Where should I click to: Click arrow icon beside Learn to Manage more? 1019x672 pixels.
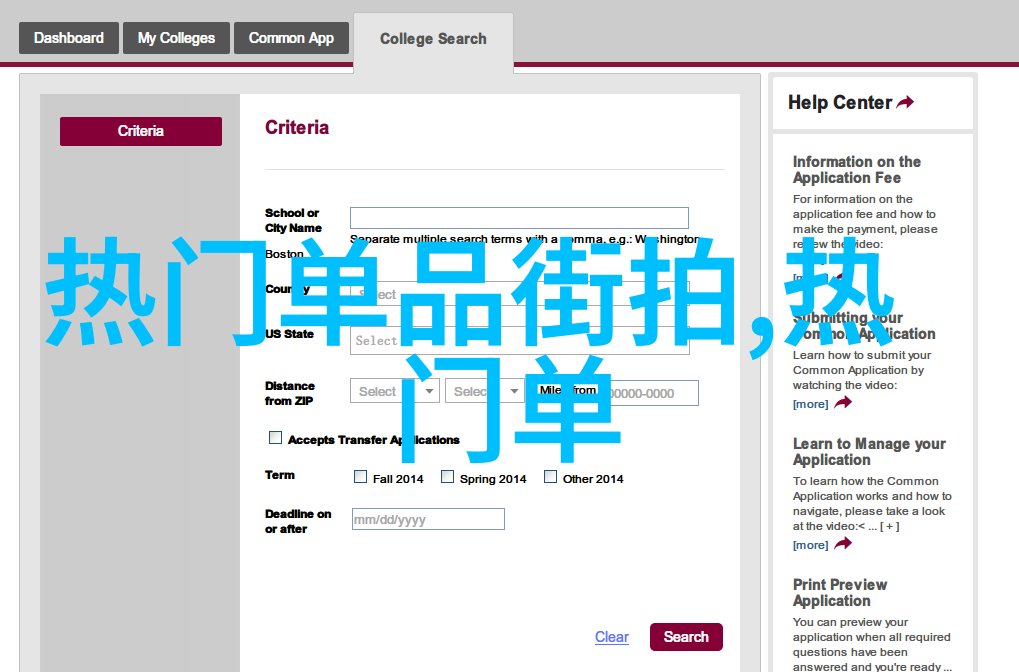point(843,543)
